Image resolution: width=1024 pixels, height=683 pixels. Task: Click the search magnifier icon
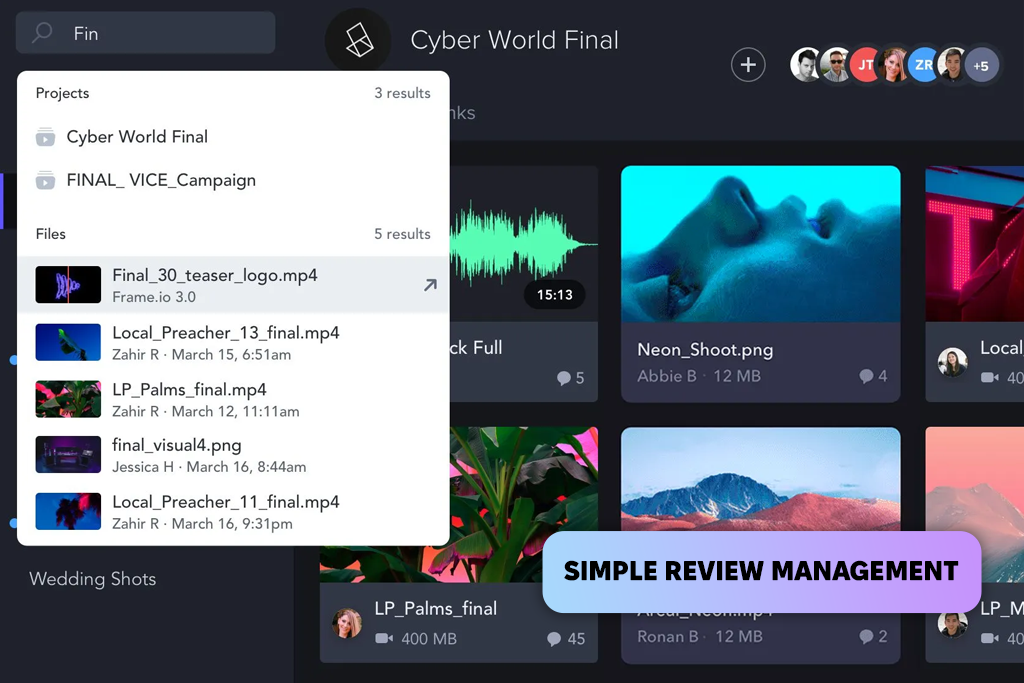[42, 32]
